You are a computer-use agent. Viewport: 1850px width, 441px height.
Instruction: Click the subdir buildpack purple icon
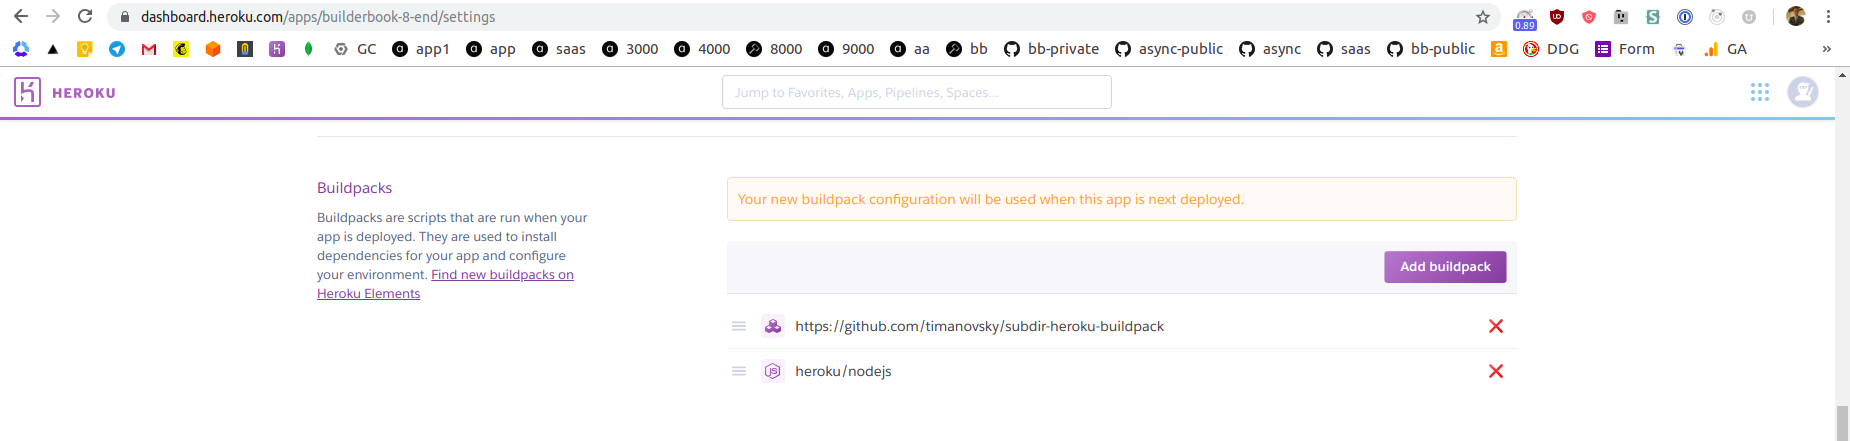pyautogui.click(x=773, y=326)
